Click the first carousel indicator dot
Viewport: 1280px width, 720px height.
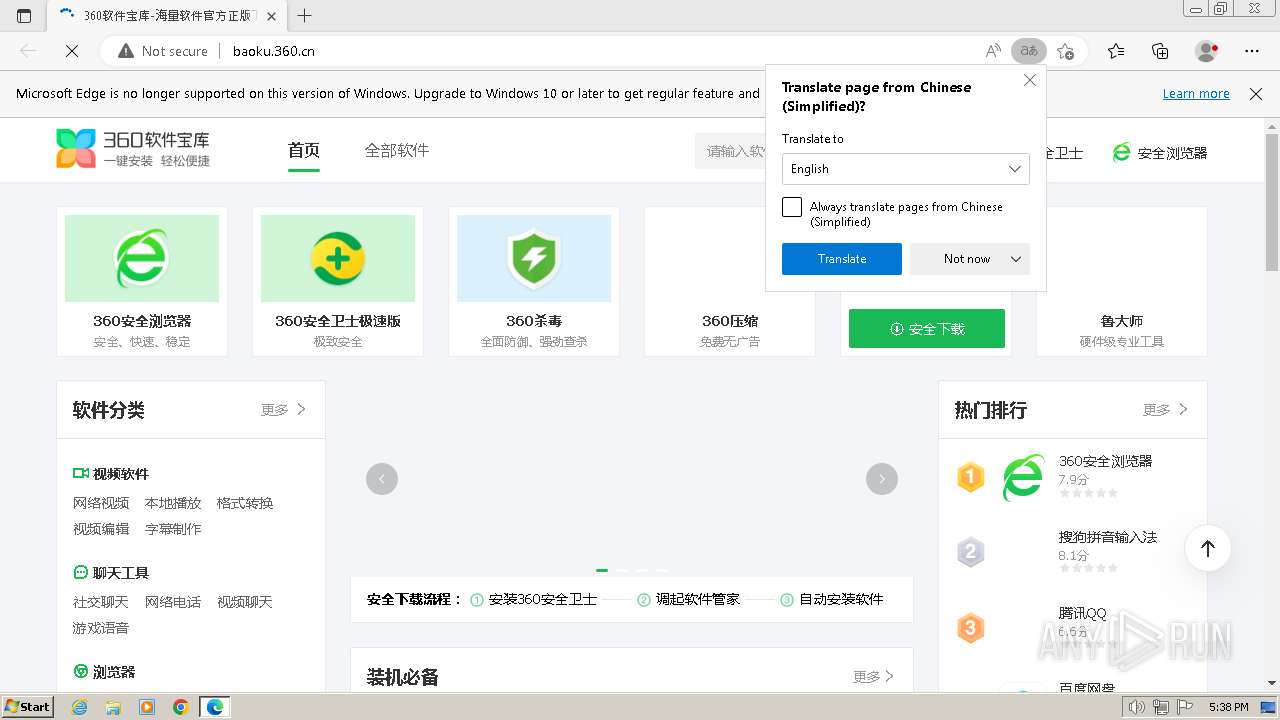point(602,570)
